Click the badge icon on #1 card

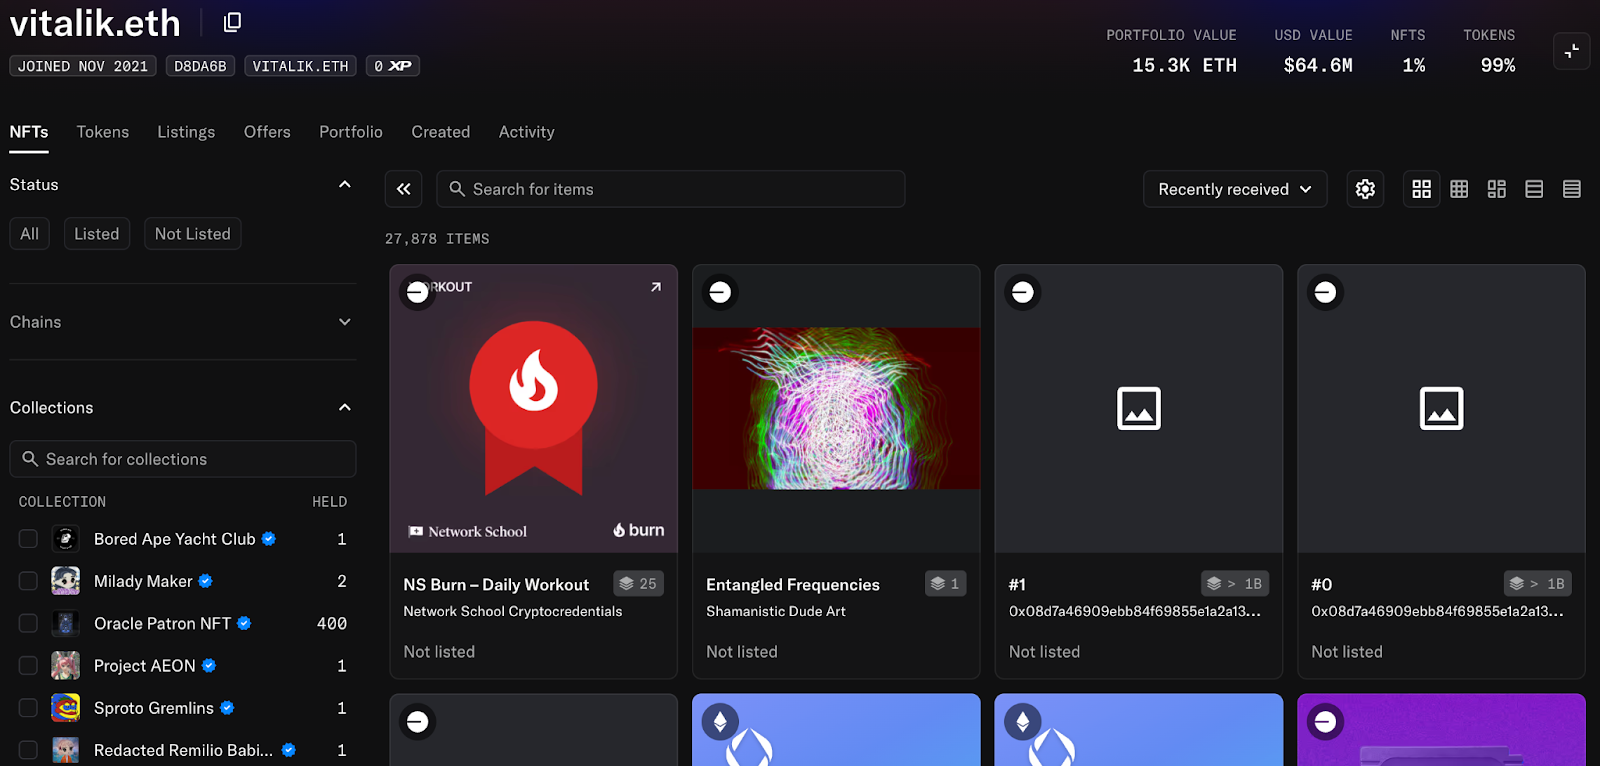coord(1023,292)
